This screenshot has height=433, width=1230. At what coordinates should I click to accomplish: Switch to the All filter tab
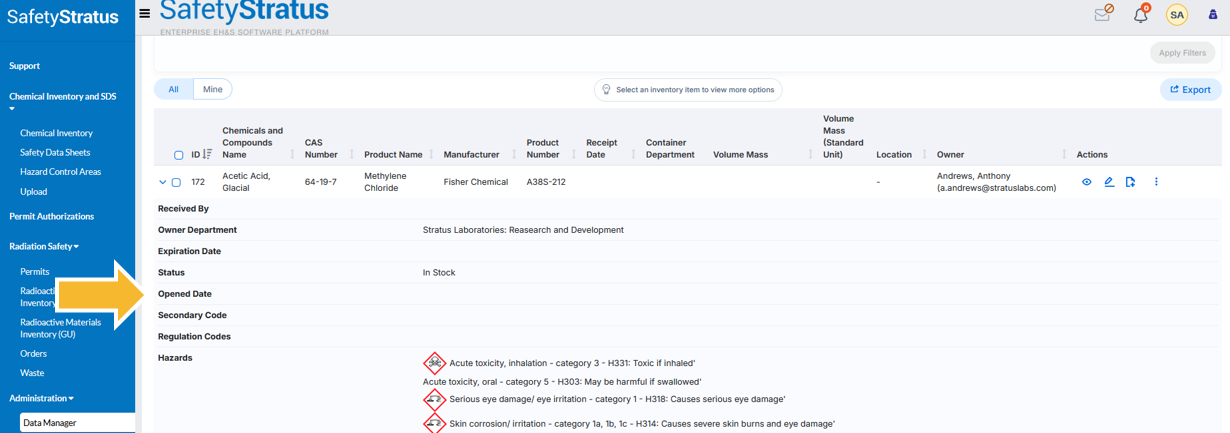pyautogui.click(x=173, y=89)
